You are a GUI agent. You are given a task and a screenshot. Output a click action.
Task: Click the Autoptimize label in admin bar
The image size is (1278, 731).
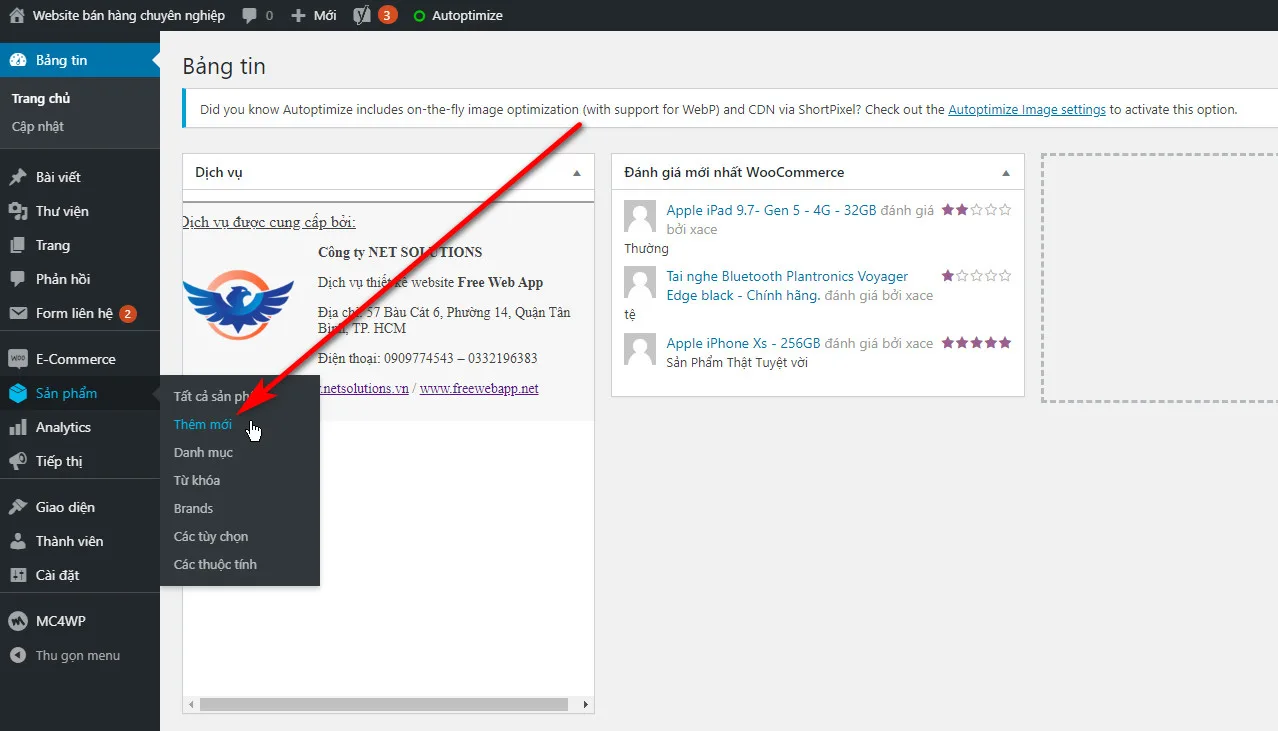pos(467,15)
